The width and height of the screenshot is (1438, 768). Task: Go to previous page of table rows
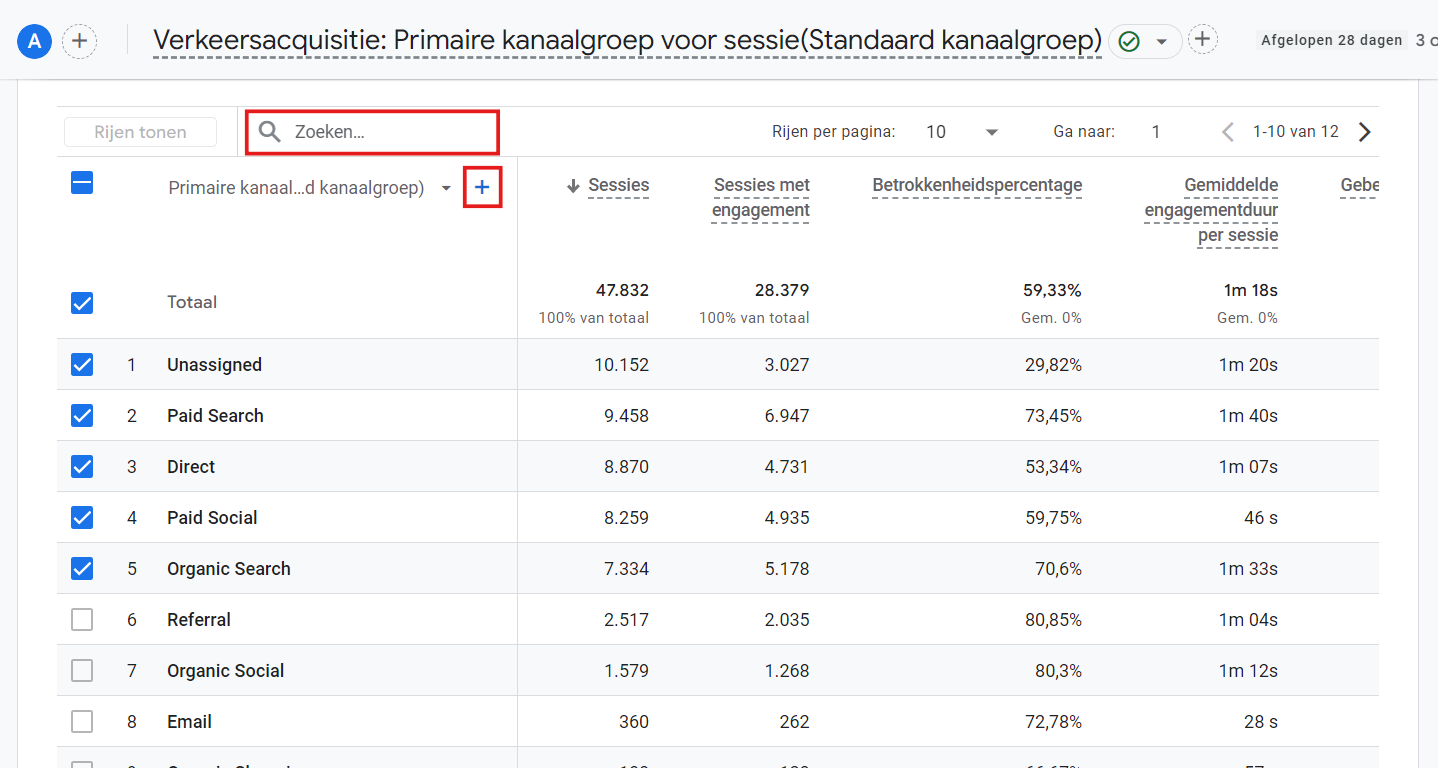pyautogui.click(x=1228, y=132)
